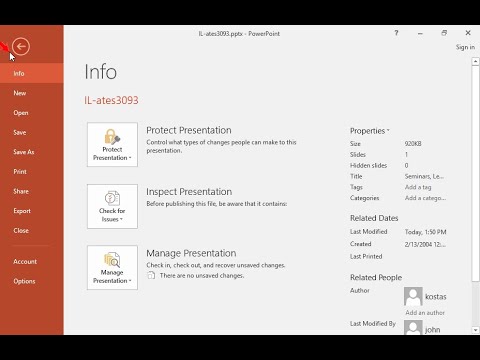Open the Check for Issues dropdown button

point(112,206)
